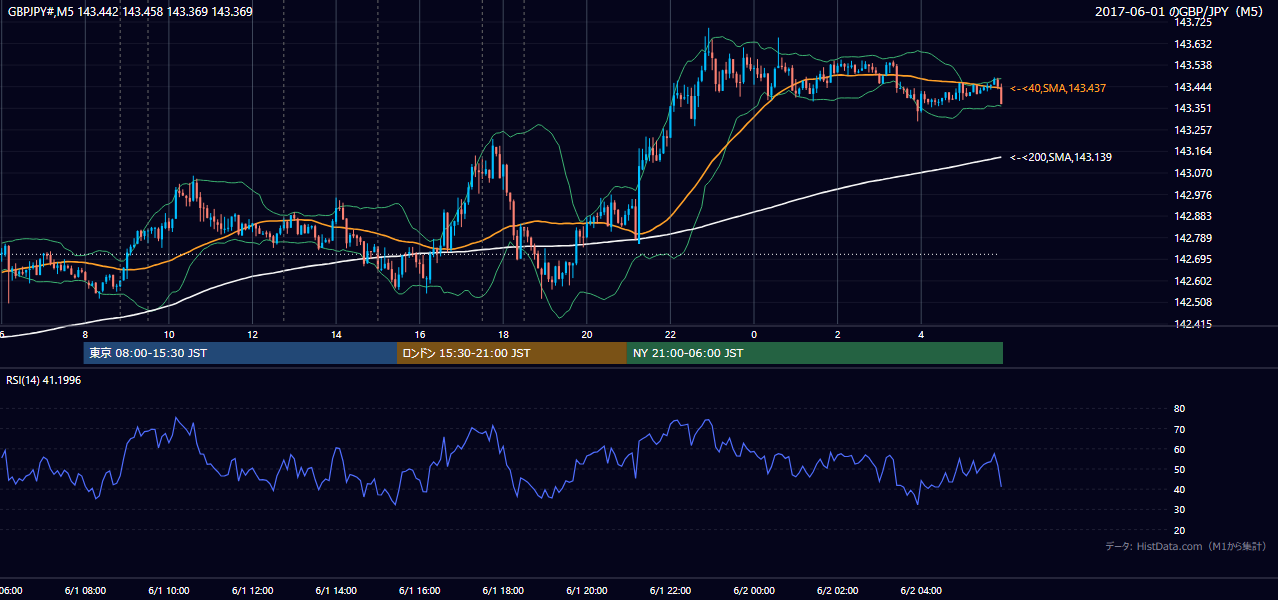Click the RSI scale value 30
1278x600 pixels.
click(1179, 510)
